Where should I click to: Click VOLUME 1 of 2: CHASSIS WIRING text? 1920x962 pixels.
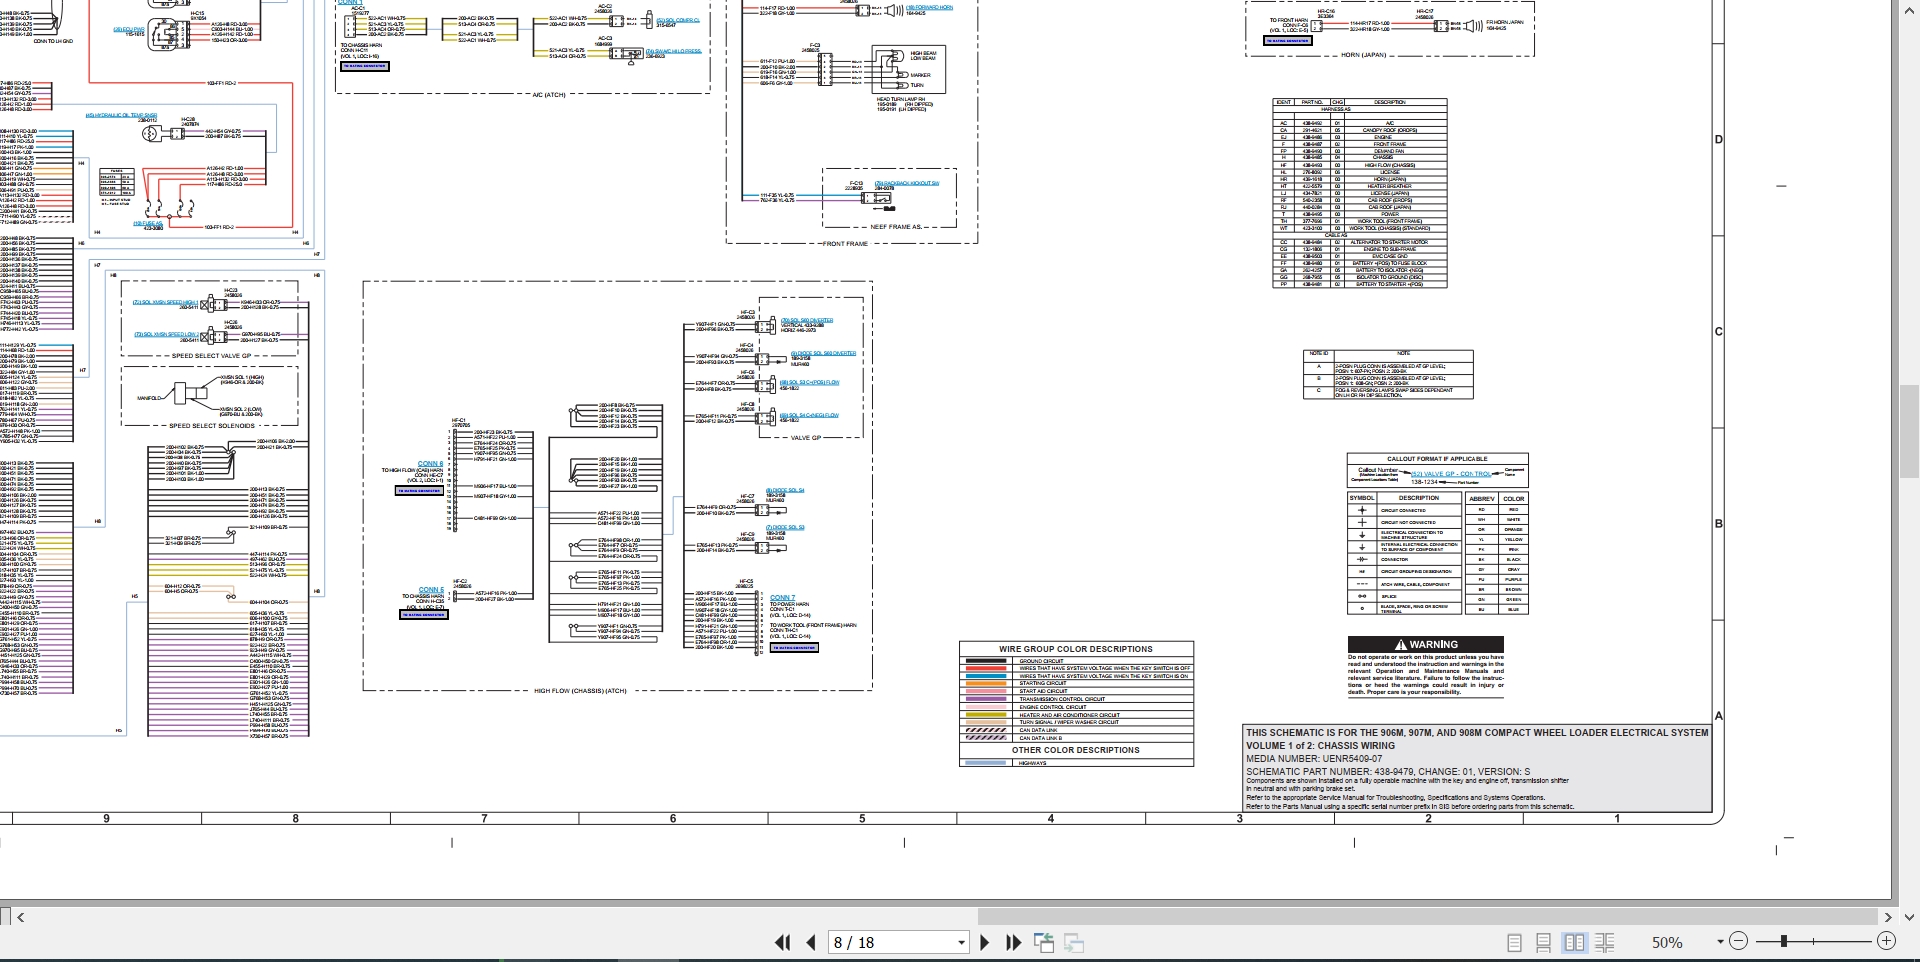[1320, 746]
